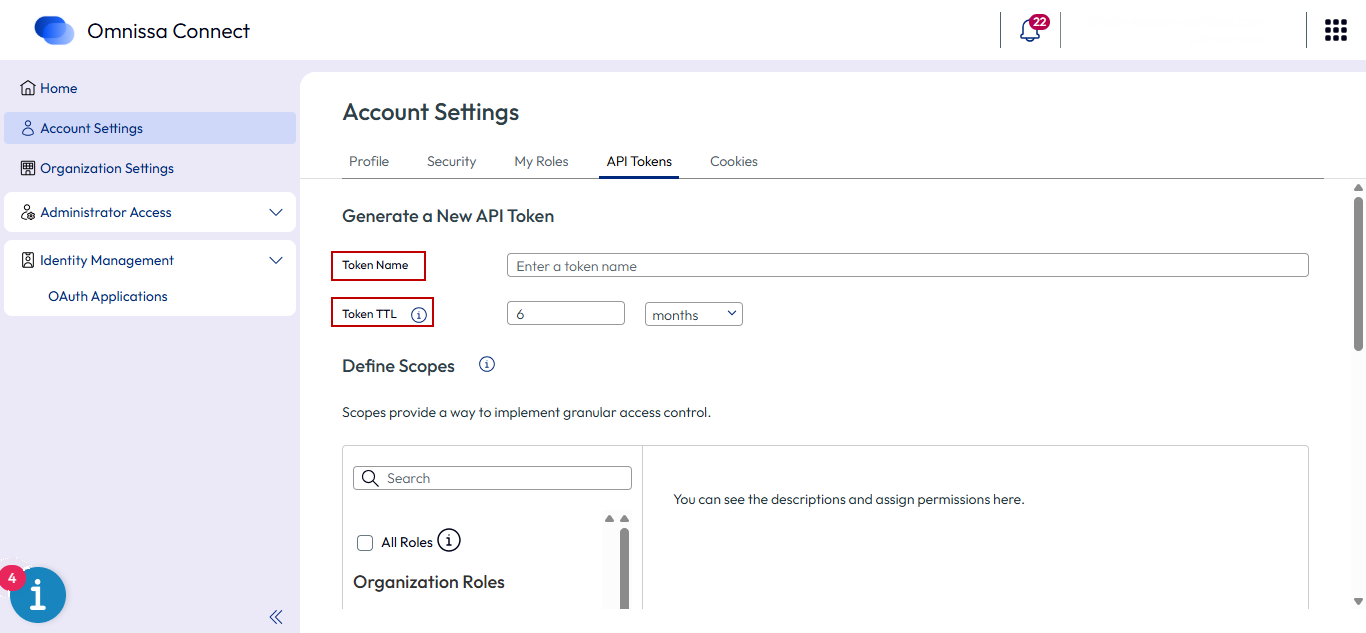Open the blue help info bubble
The width and height of the screenshot is (1366, 633).
tap(38, 595)
